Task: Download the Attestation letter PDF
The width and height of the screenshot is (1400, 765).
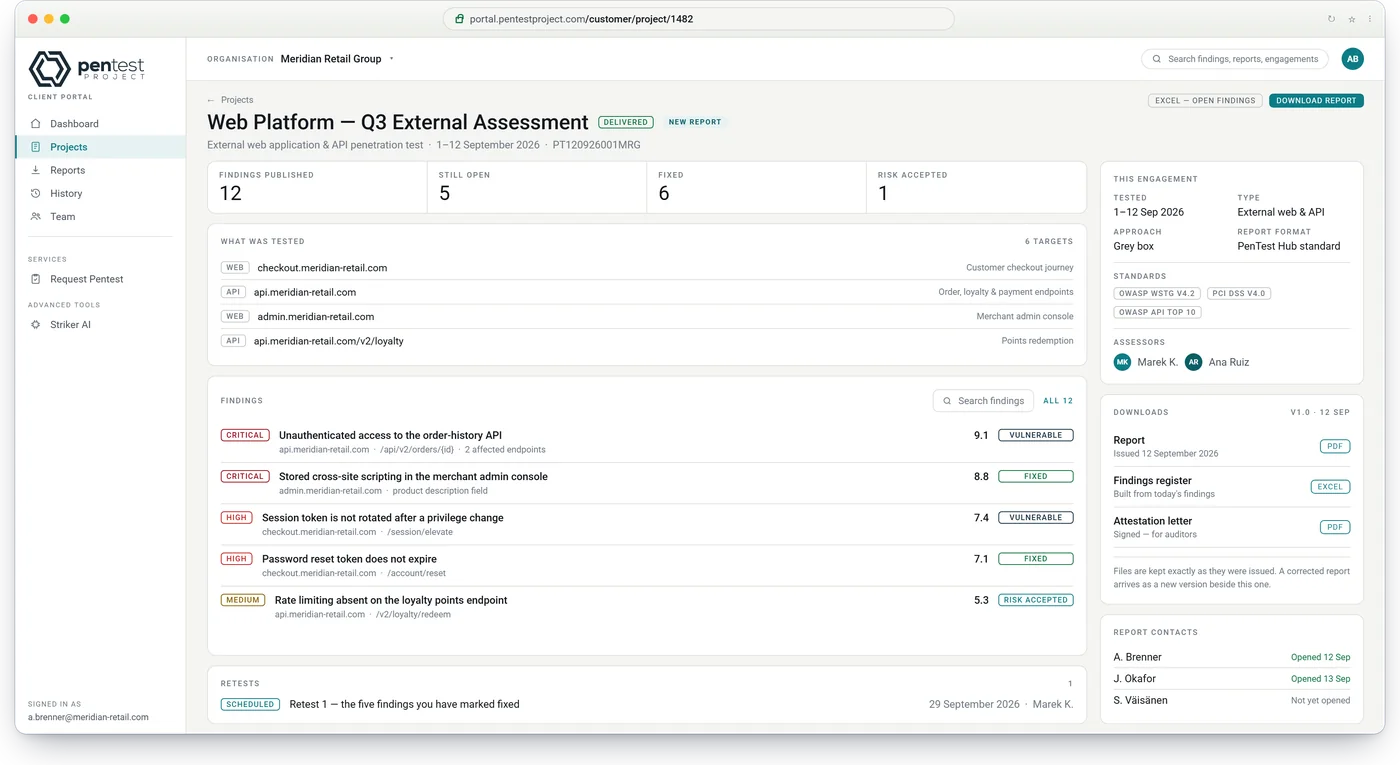Action: [x=1335, y=527]
